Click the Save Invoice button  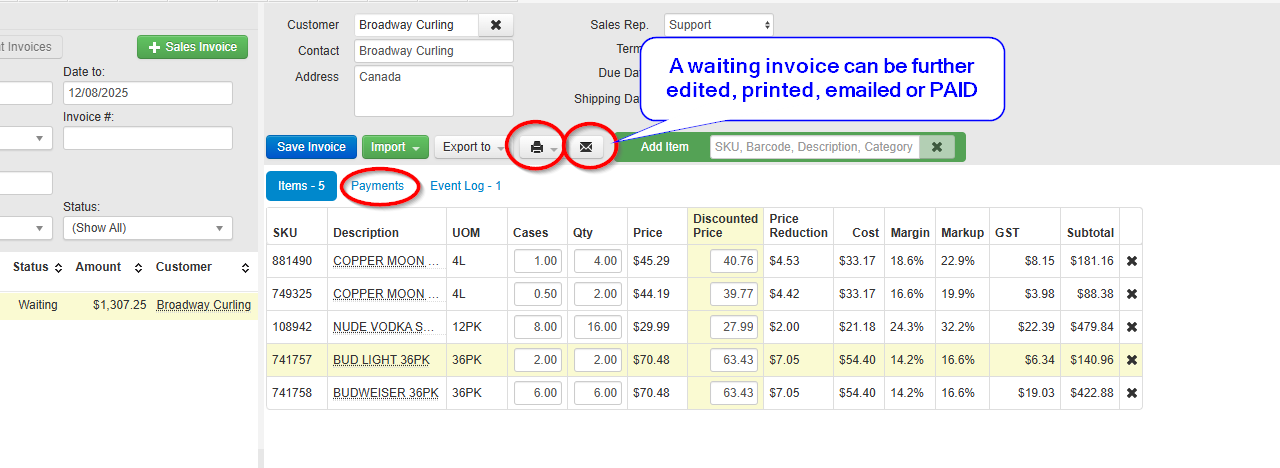tap(311, 147)
